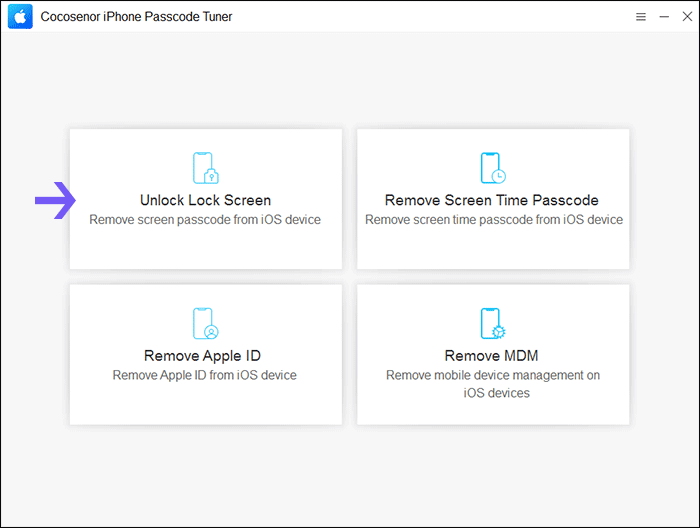The width and height of the screenshot is (700, 528).
Task: Minimize the Passcode Tuner window
Action: pos(664,17)
